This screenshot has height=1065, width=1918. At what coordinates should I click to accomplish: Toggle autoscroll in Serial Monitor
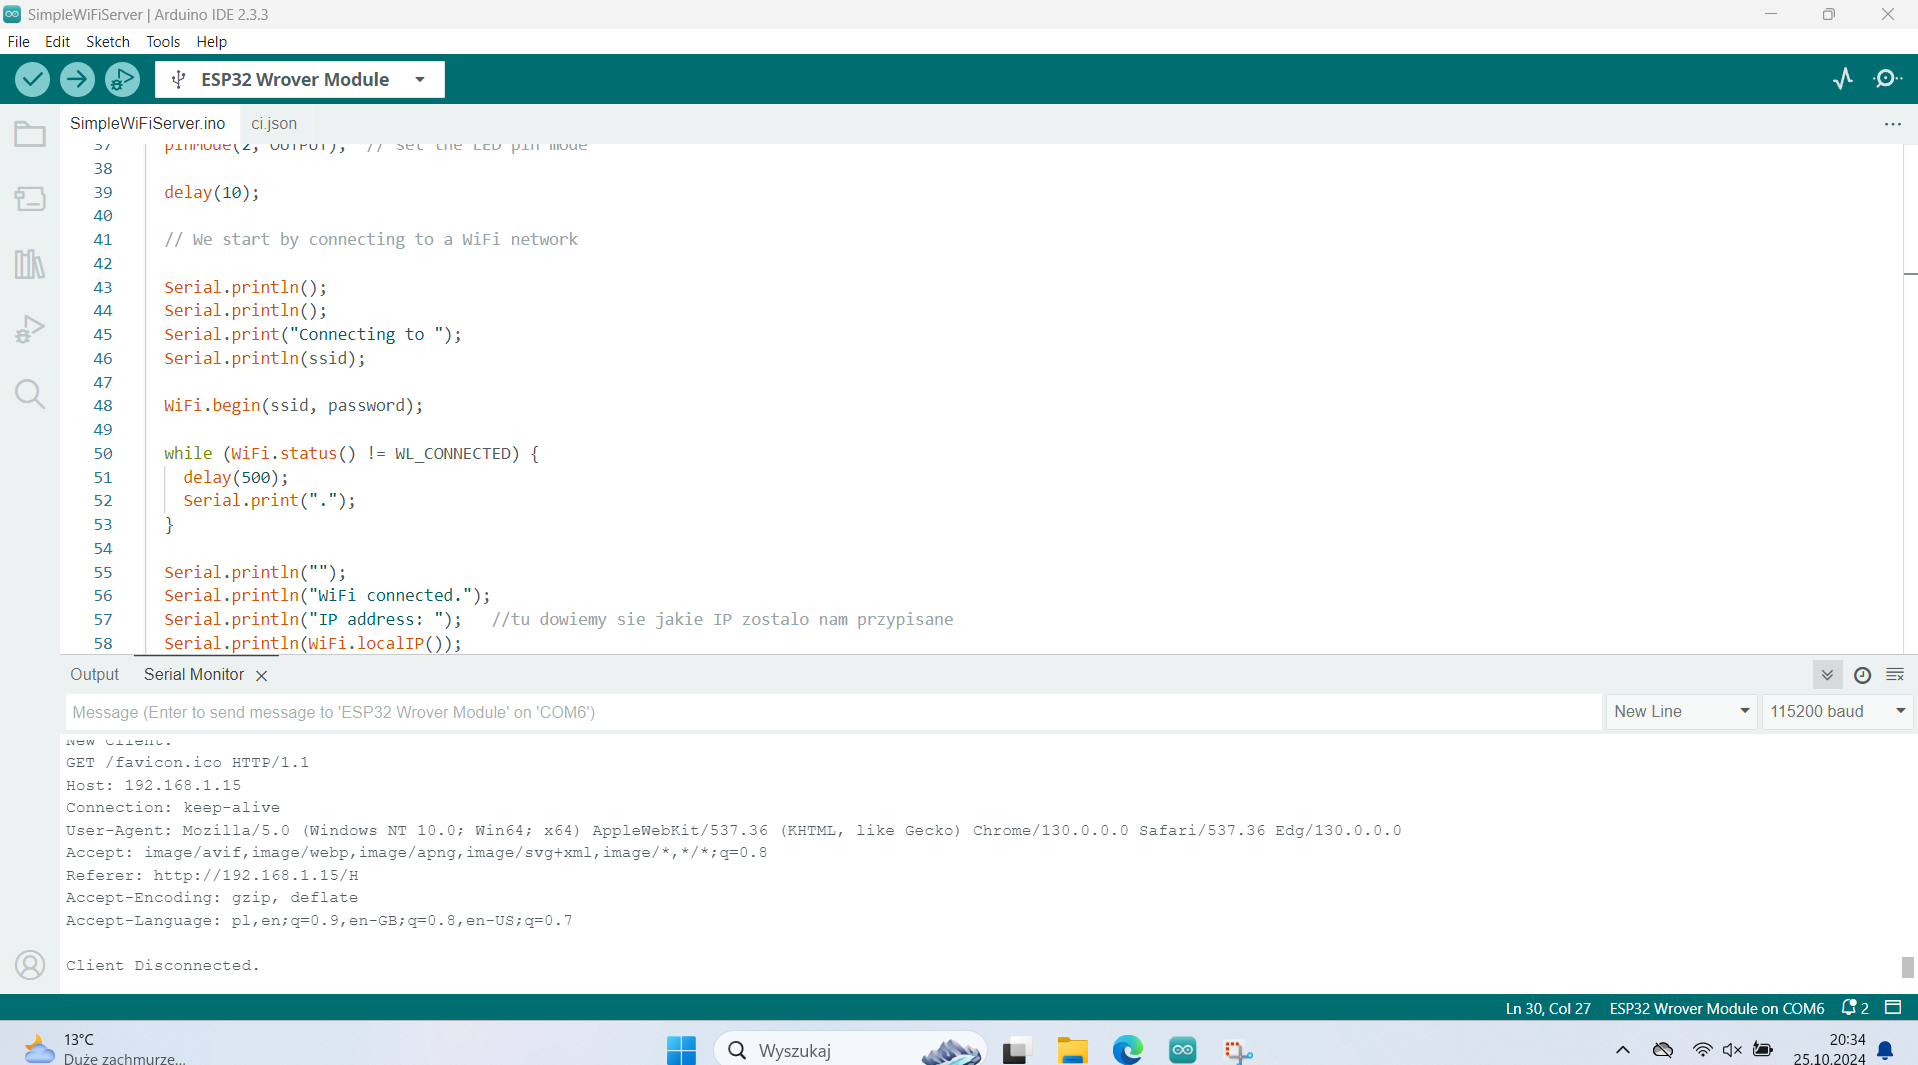1827,675
